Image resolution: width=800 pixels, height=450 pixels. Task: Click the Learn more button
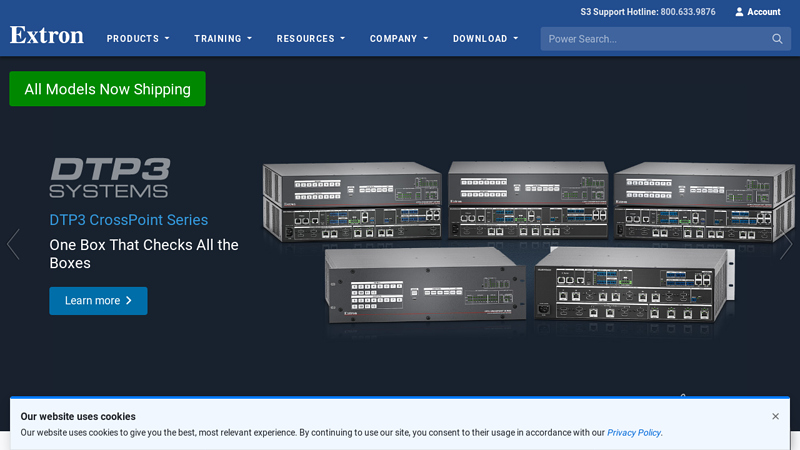point(98,301)
